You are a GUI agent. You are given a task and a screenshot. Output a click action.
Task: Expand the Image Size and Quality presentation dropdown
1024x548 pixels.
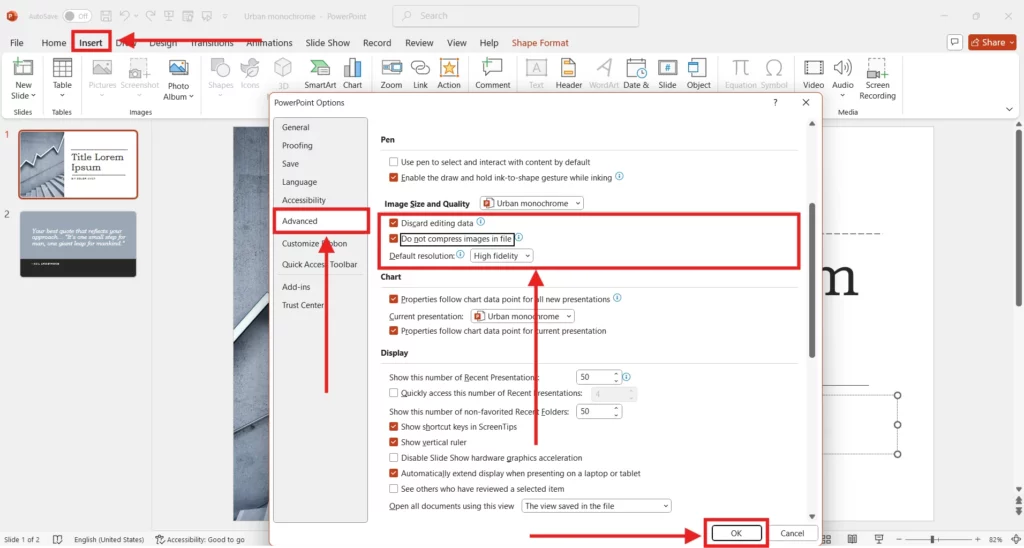coord(532,203)
